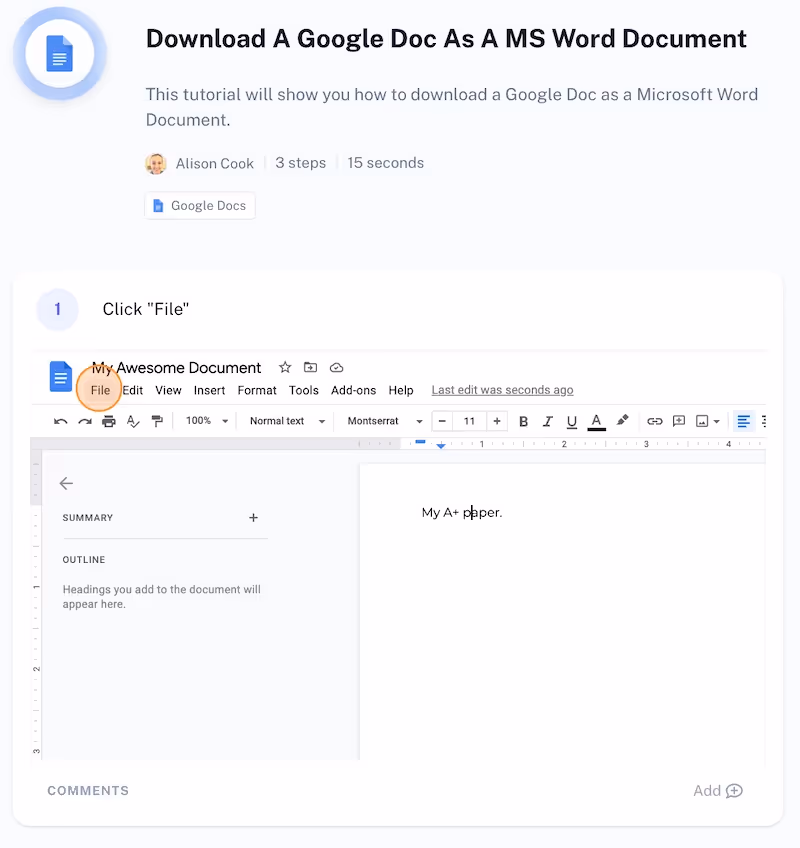
Task: Click the My Awesome Document title
Action: click(x=176, y=368)
